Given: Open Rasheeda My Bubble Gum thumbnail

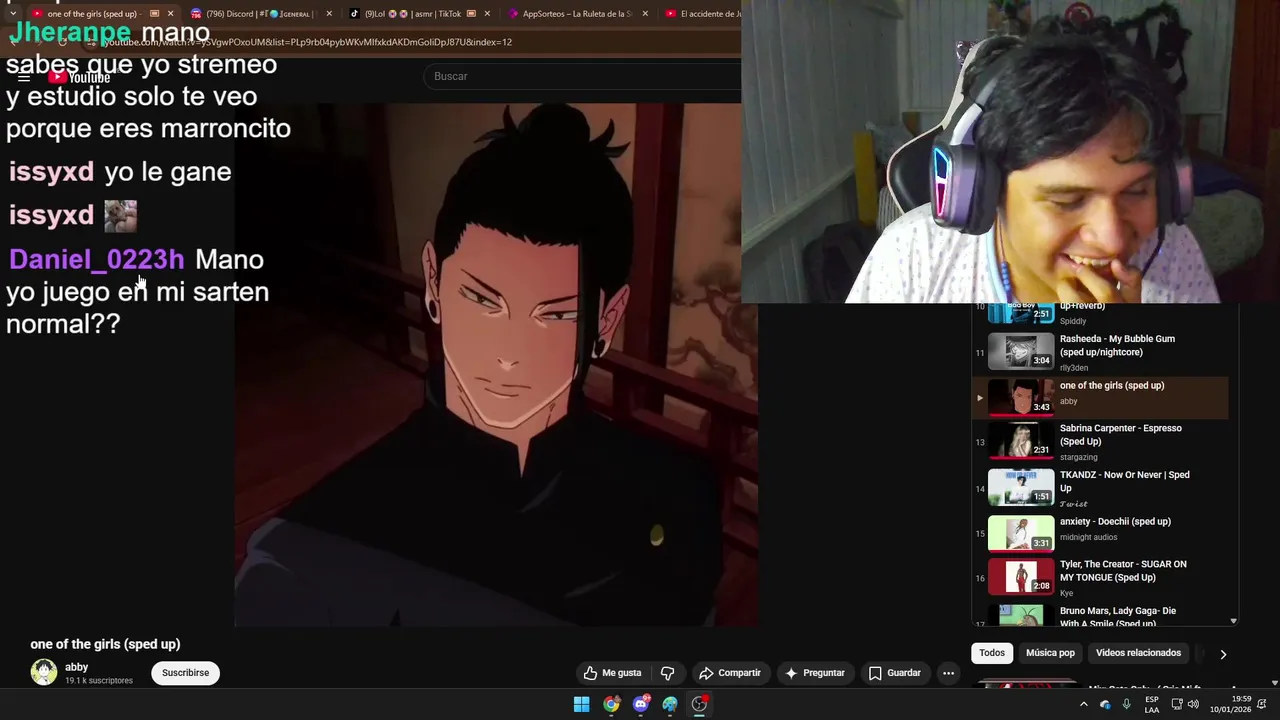Looking at the screenshot, I should (1021, 352).
